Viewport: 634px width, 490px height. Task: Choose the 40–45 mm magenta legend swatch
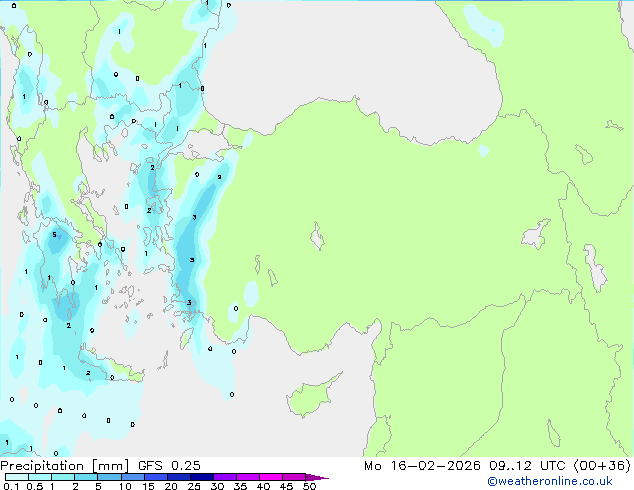tap(271, 477)
